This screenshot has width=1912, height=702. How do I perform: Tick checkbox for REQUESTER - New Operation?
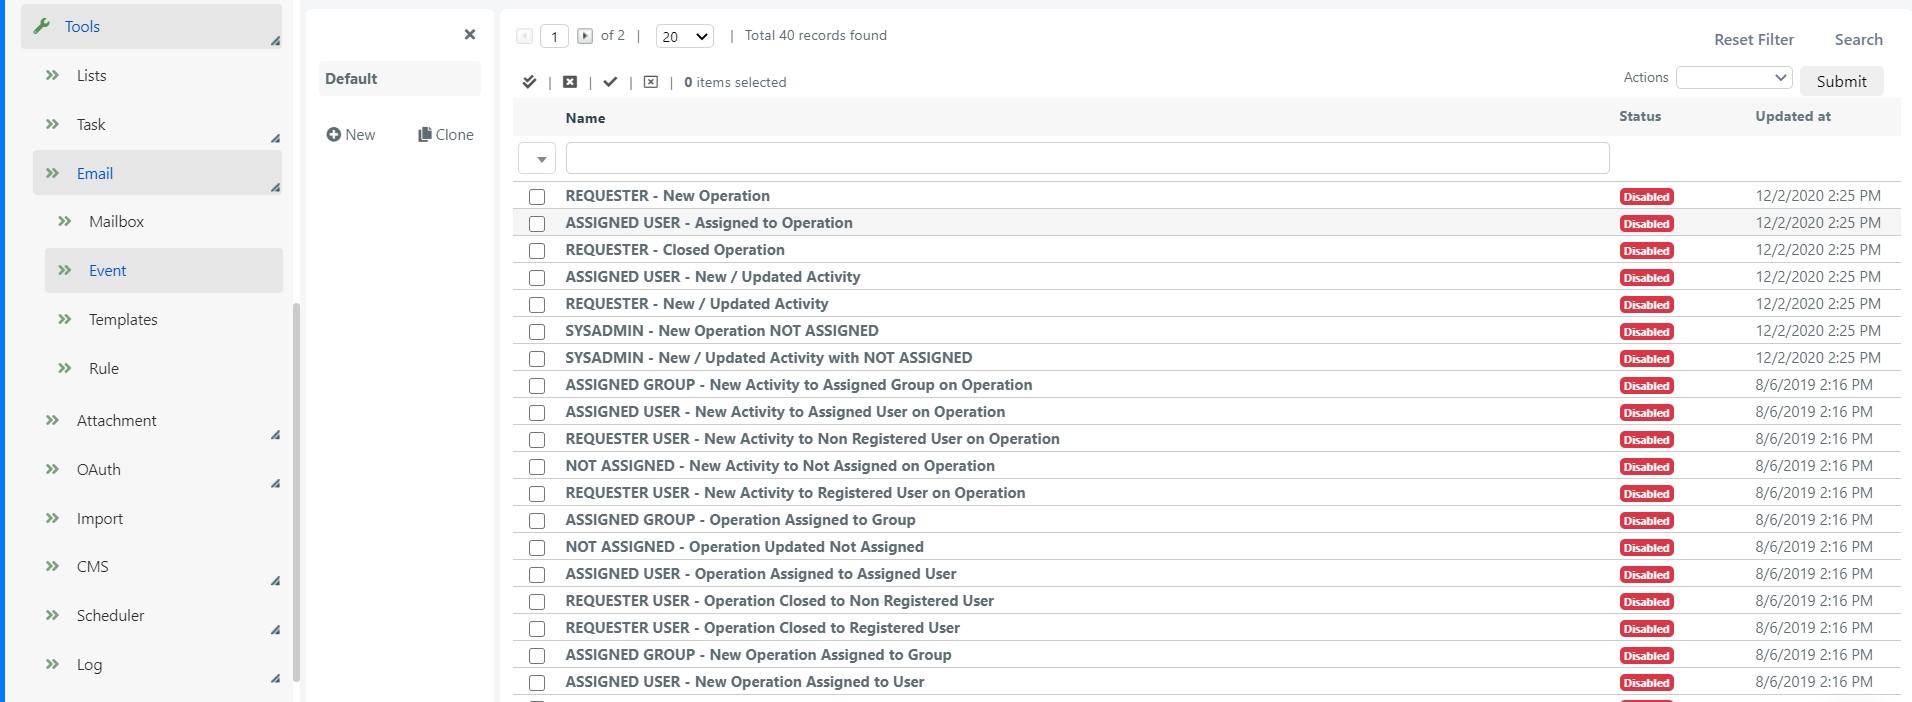[537, 197]
